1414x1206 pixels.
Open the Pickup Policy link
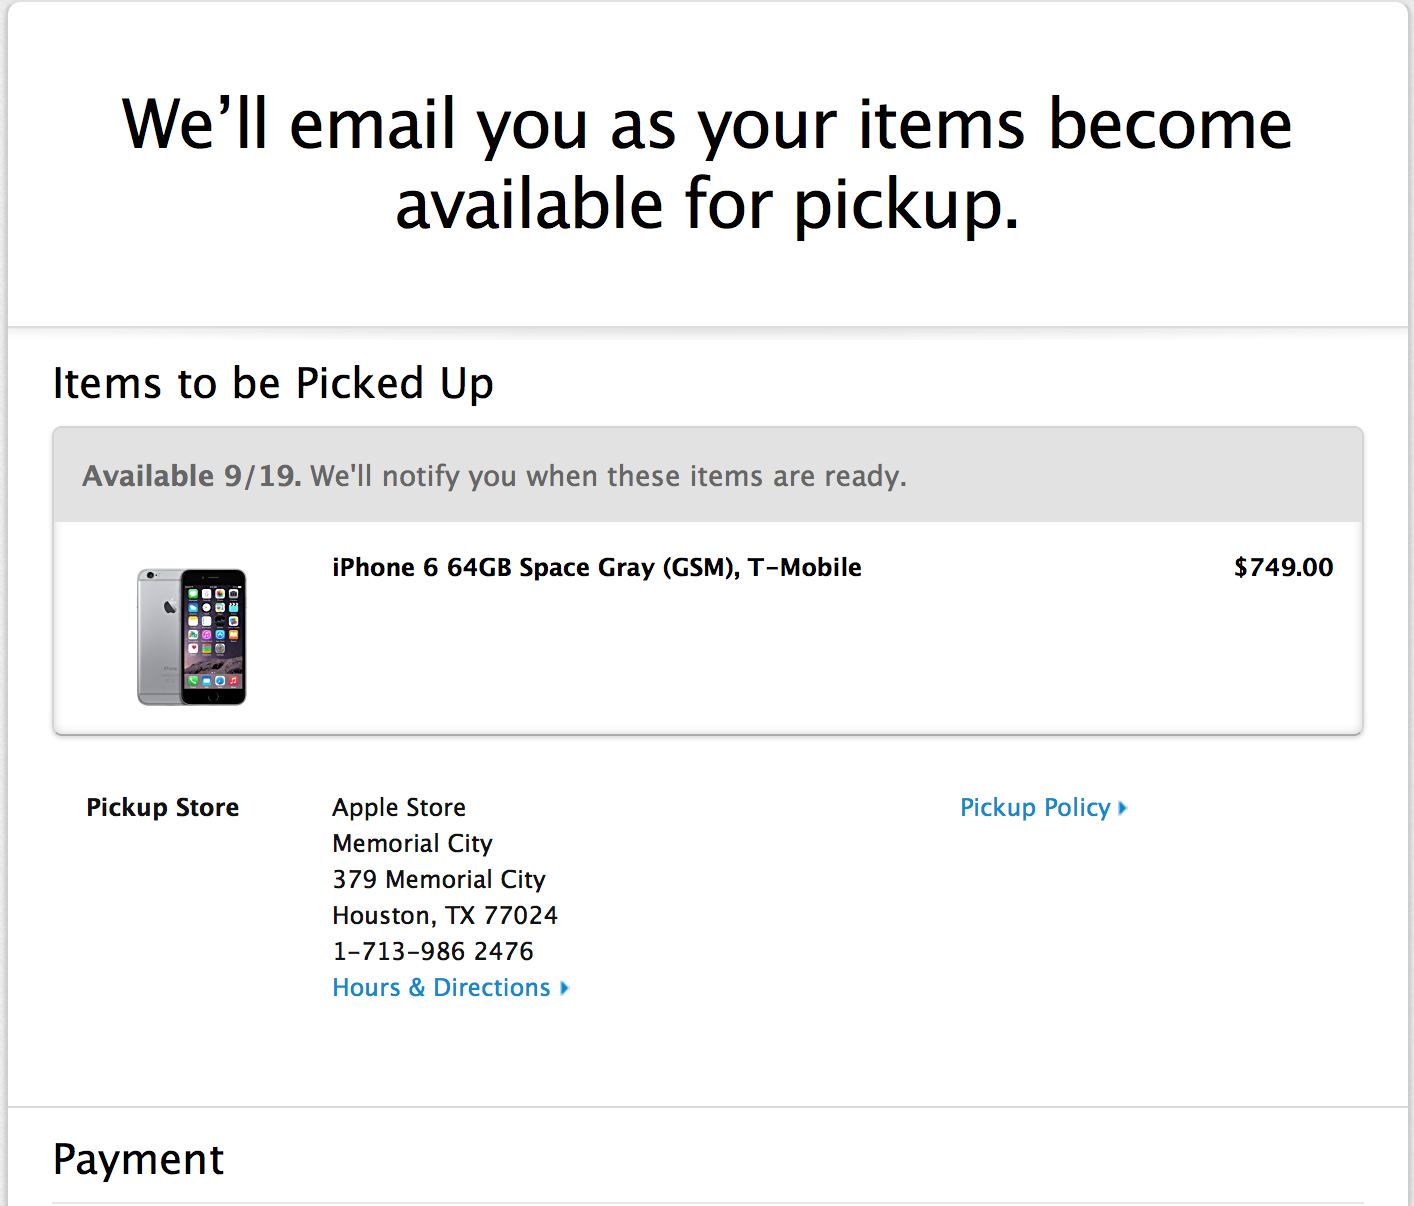pyautogui.click(x=1035, y=808)
